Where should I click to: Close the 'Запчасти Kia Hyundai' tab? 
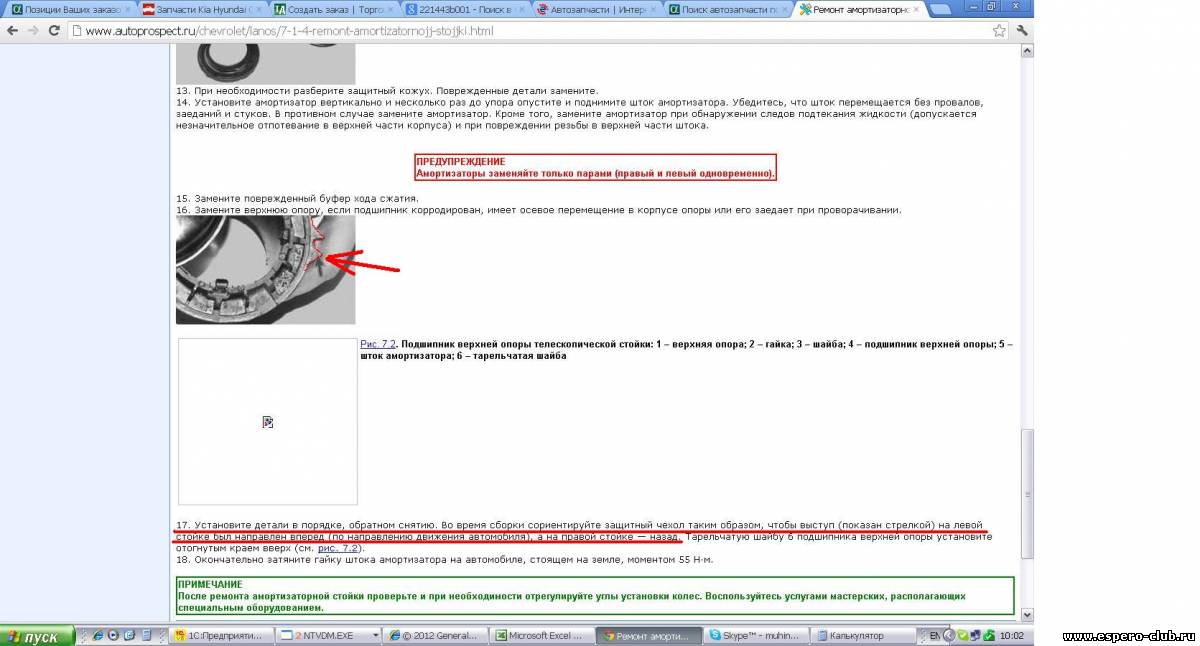point(258,9)
